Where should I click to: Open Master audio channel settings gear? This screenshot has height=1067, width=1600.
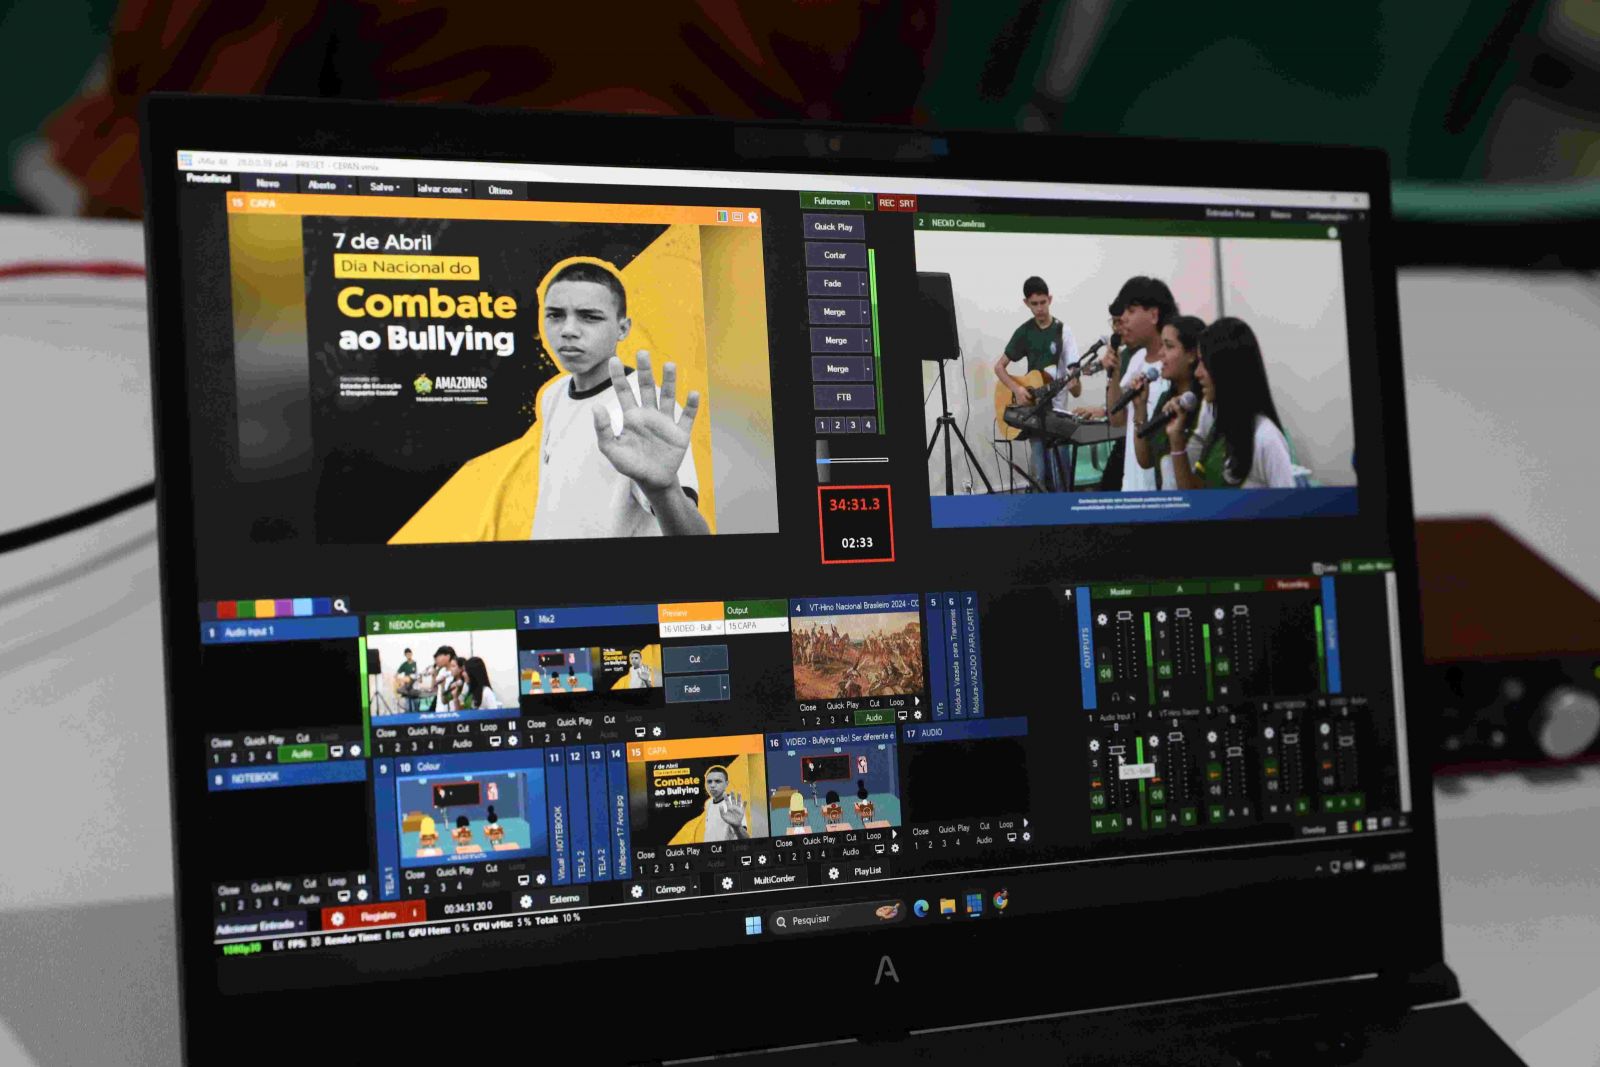1102,619
